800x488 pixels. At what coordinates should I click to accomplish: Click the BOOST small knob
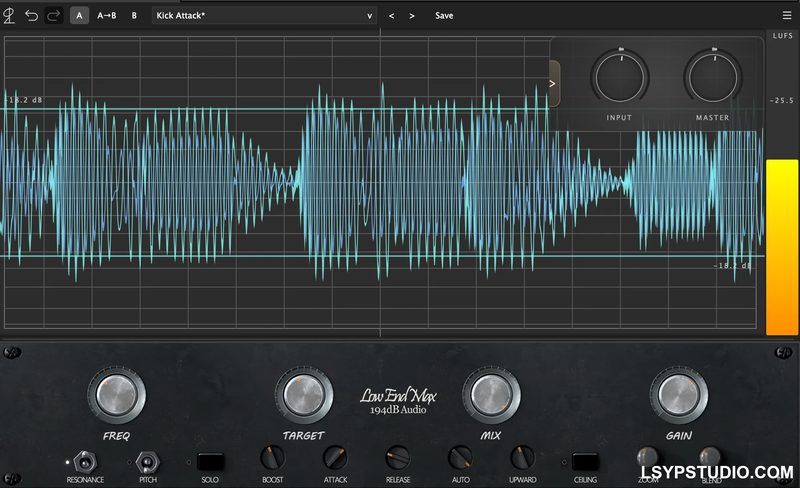coord(272,457)
